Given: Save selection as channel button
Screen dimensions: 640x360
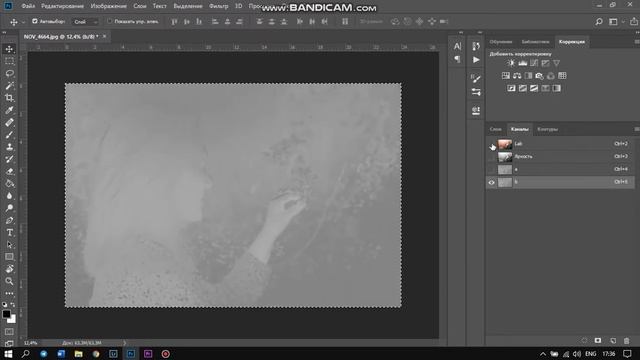Looking at the screenshot, I should [x=598, y=340].
